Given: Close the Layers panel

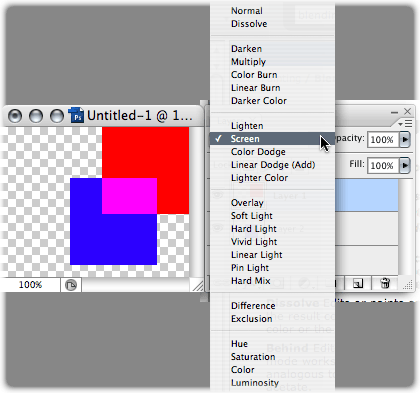Looking at the screenshot, I should click(407, 111).
